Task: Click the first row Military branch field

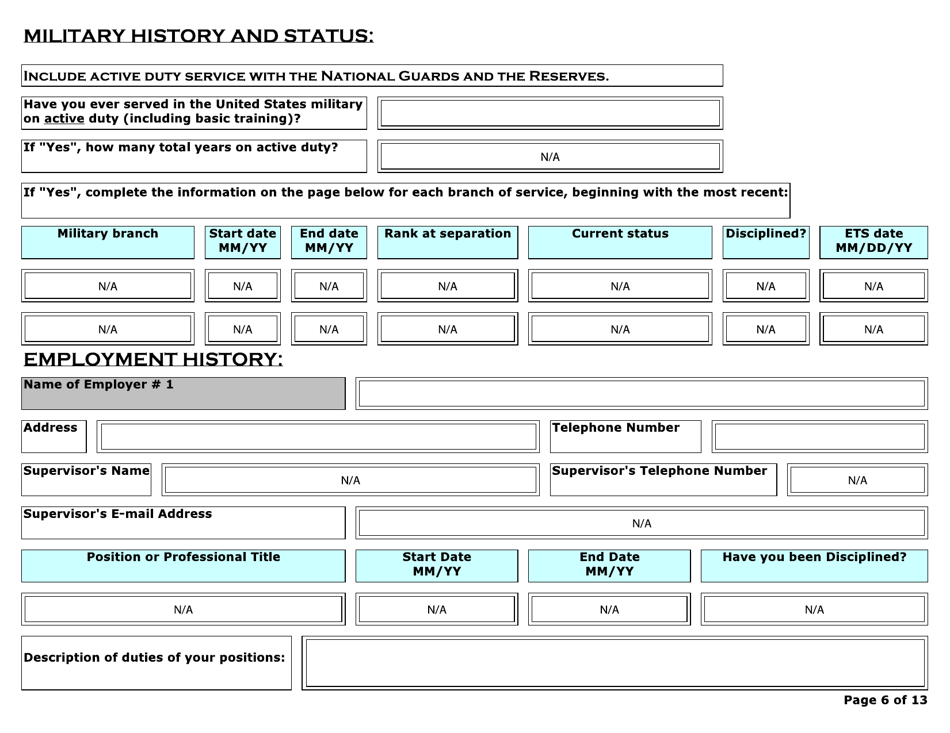Action: click(x=108, y=286)
